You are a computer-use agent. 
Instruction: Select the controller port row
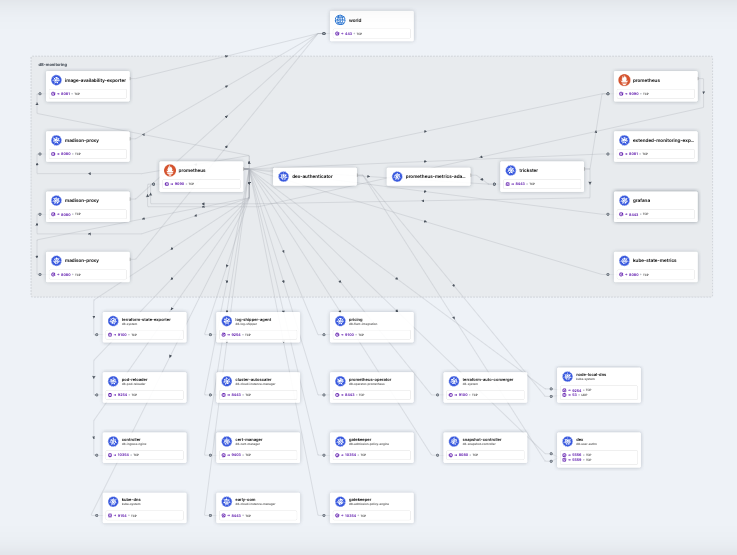tap(145, 455)
